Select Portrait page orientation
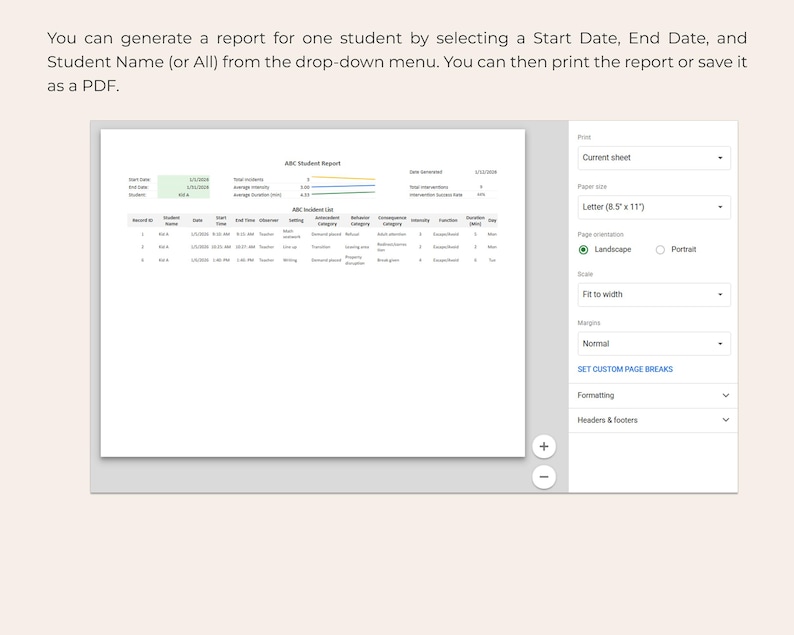This screenshot has height=635, width=794. point(660,250)
